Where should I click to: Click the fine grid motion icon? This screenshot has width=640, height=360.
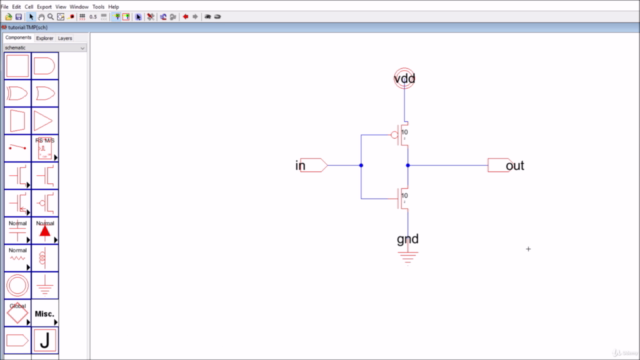point(104,17)
